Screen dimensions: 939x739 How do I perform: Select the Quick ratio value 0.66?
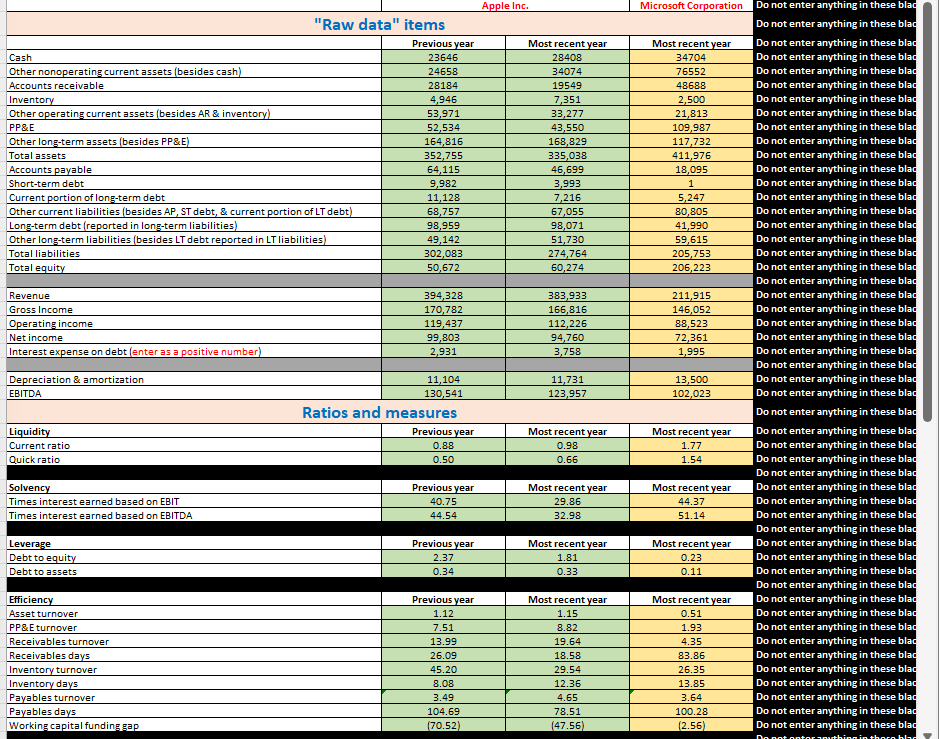pyautogui.click(x=567, y=459)
